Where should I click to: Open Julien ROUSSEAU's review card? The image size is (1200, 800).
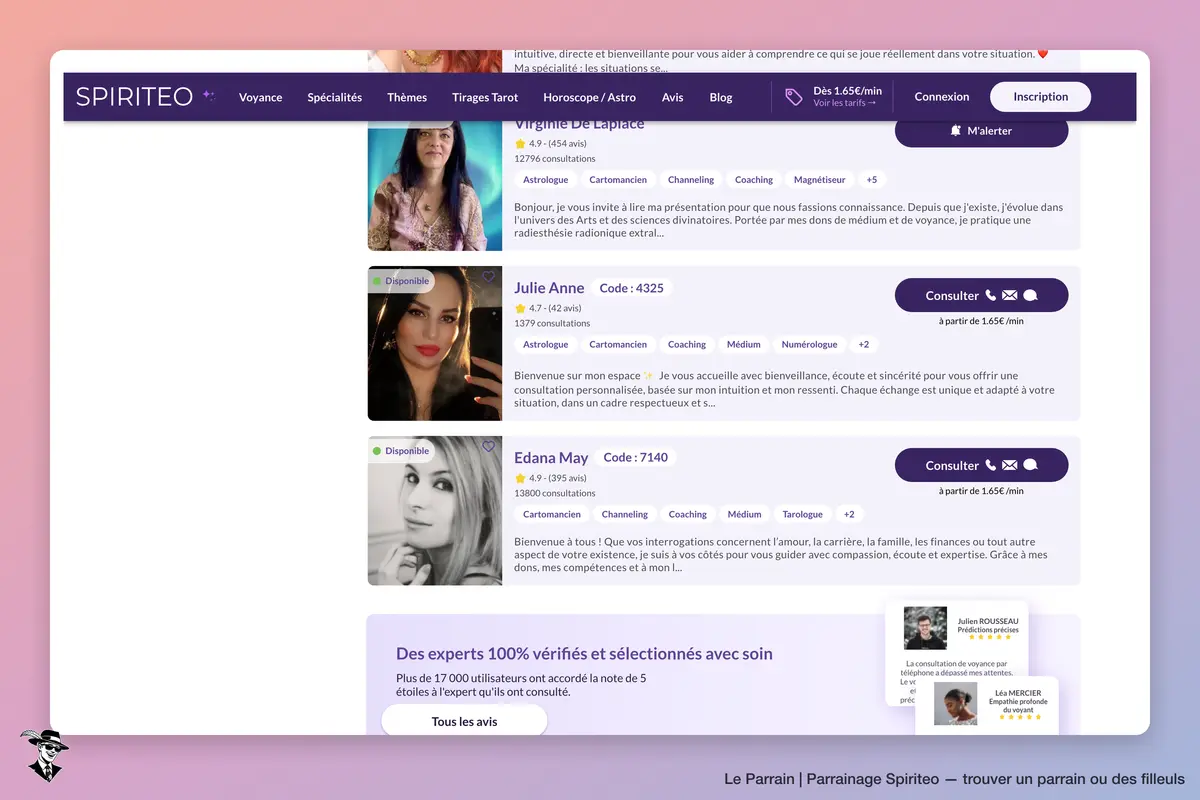[957, 653]
